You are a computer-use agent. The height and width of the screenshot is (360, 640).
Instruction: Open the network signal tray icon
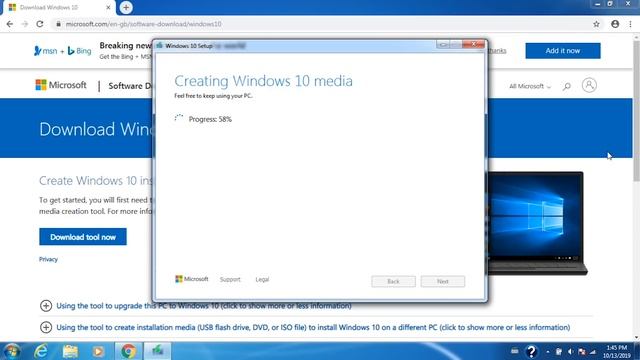(593, 352)
